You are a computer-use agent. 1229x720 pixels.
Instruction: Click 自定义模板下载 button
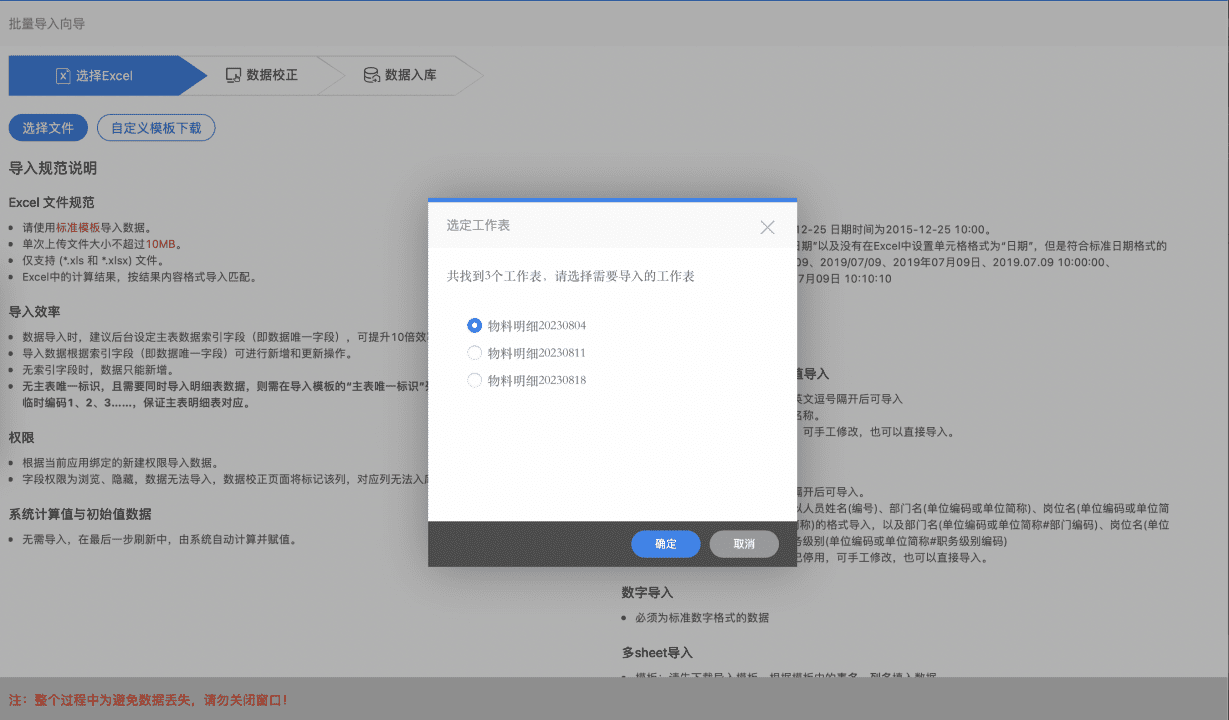tap(156, 128)
